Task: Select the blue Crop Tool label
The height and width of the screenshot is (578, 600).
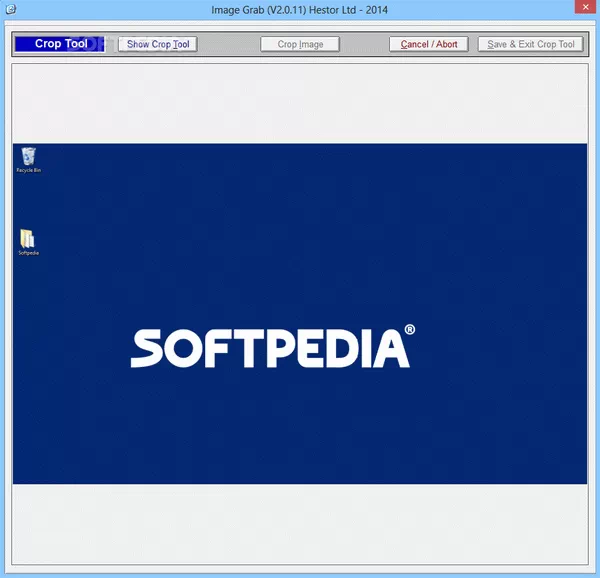Action: point(60,44)
